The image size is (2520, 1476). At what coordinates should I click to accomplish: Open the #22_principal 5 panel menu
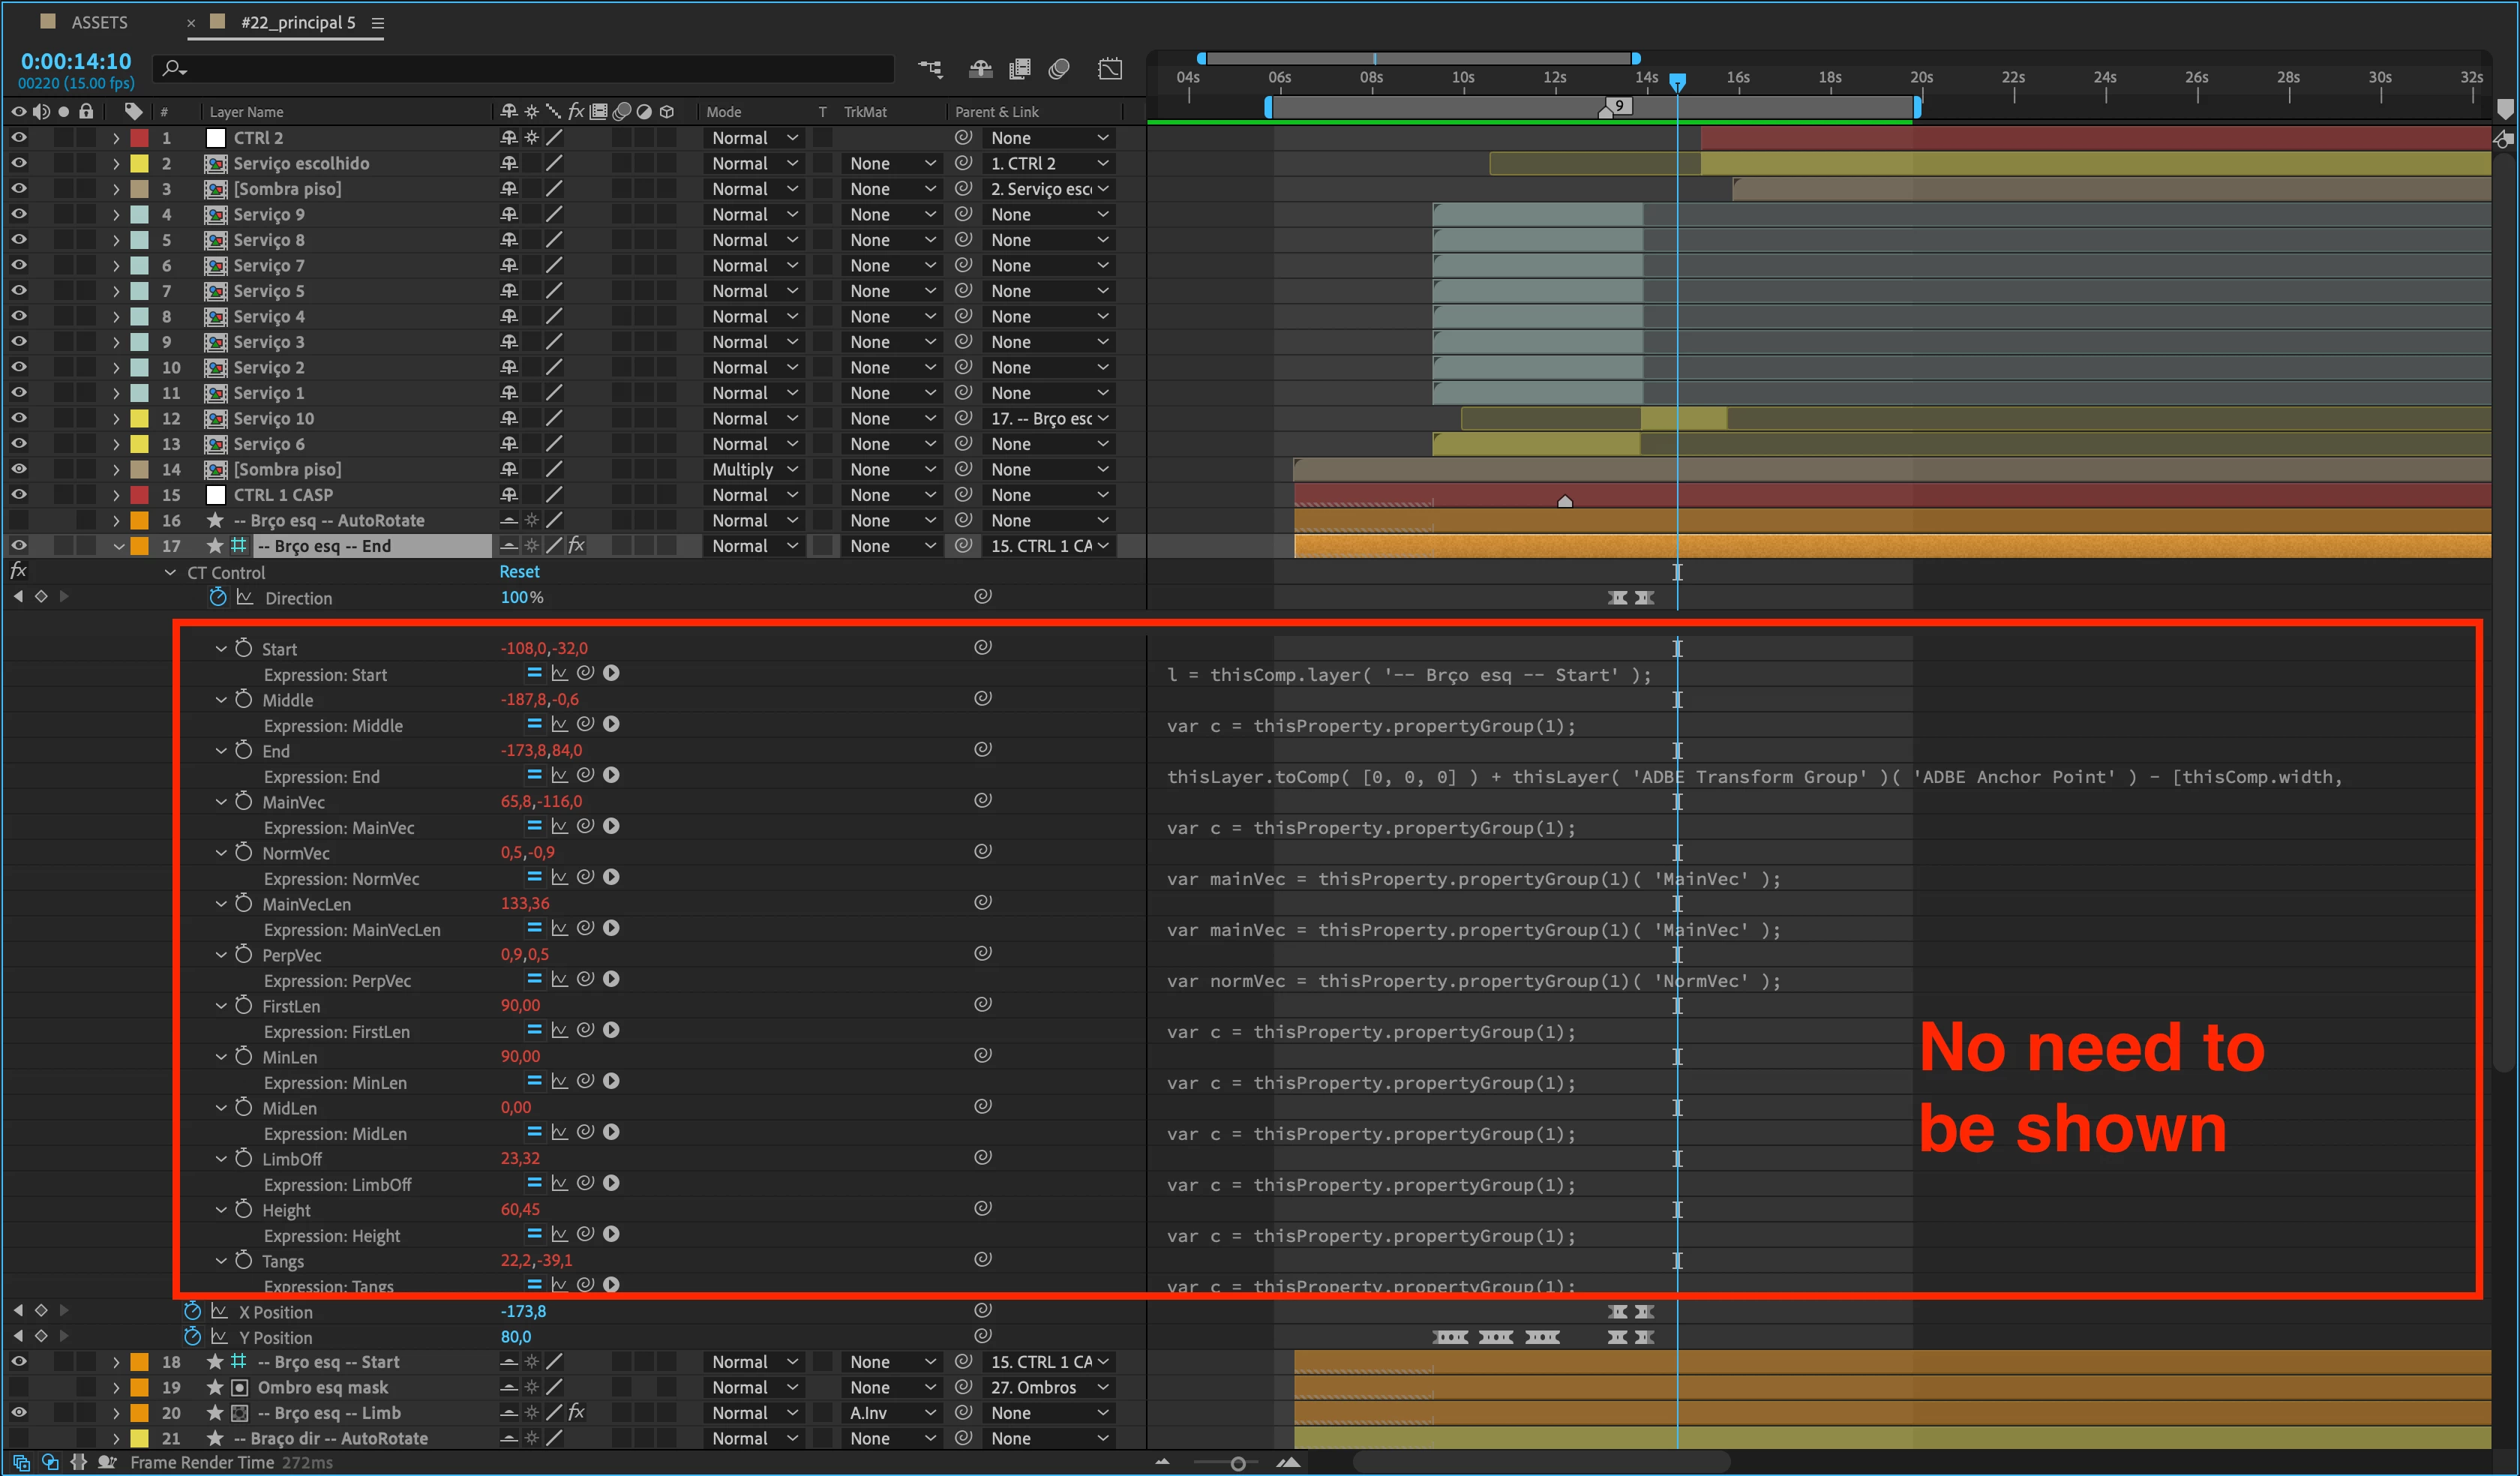[x=378, y=23]
